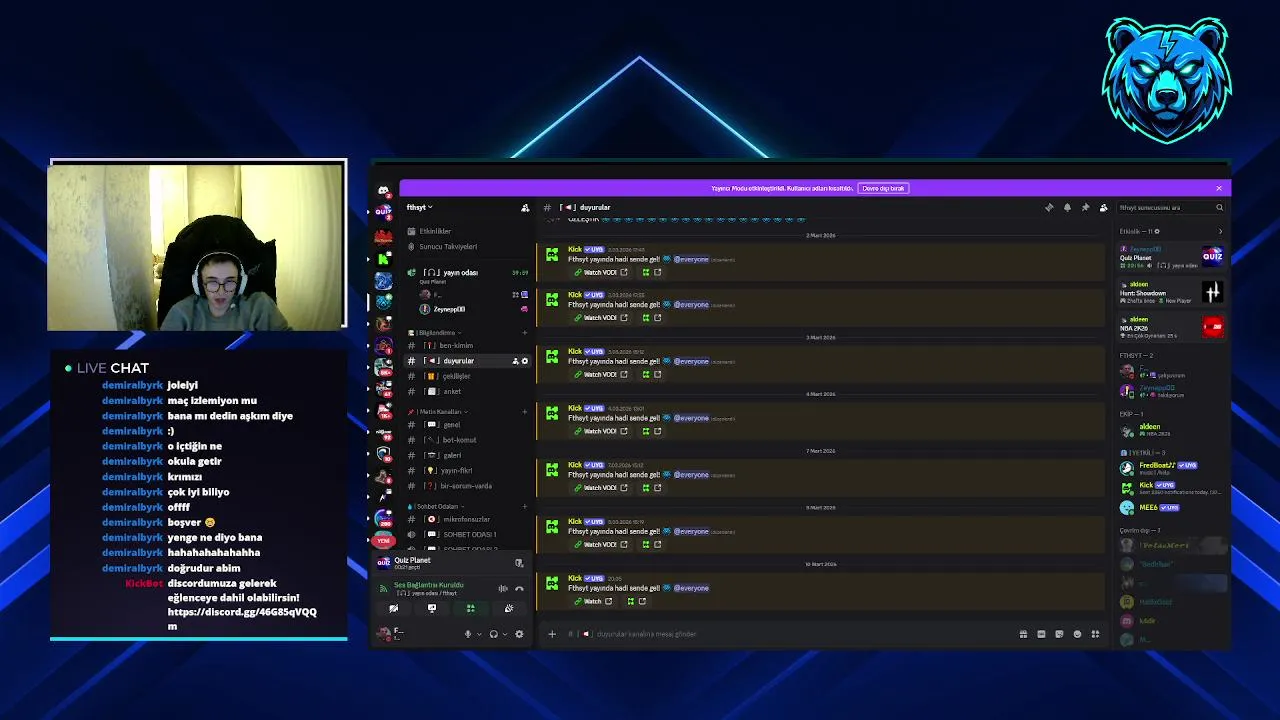Open the fthsyt server name dropdown

point(420,207)
